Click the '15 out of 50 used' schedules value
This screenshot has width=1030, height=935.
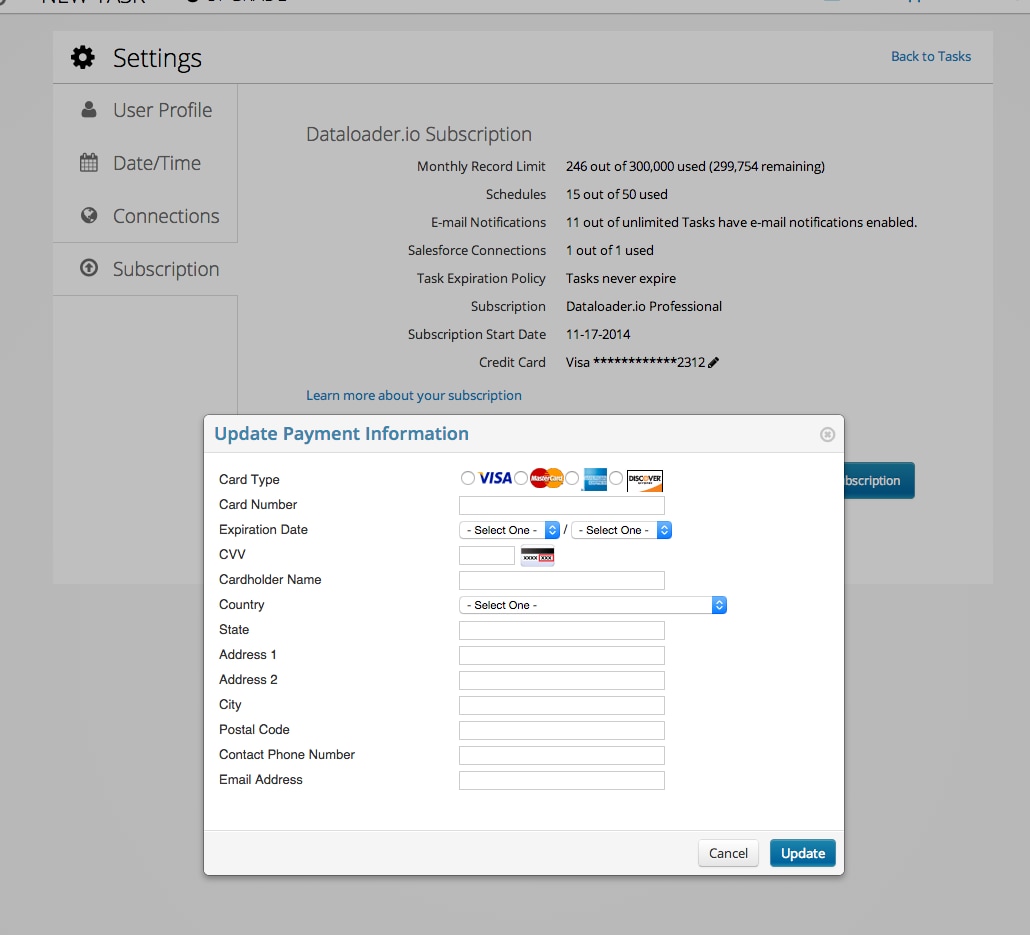617,194
